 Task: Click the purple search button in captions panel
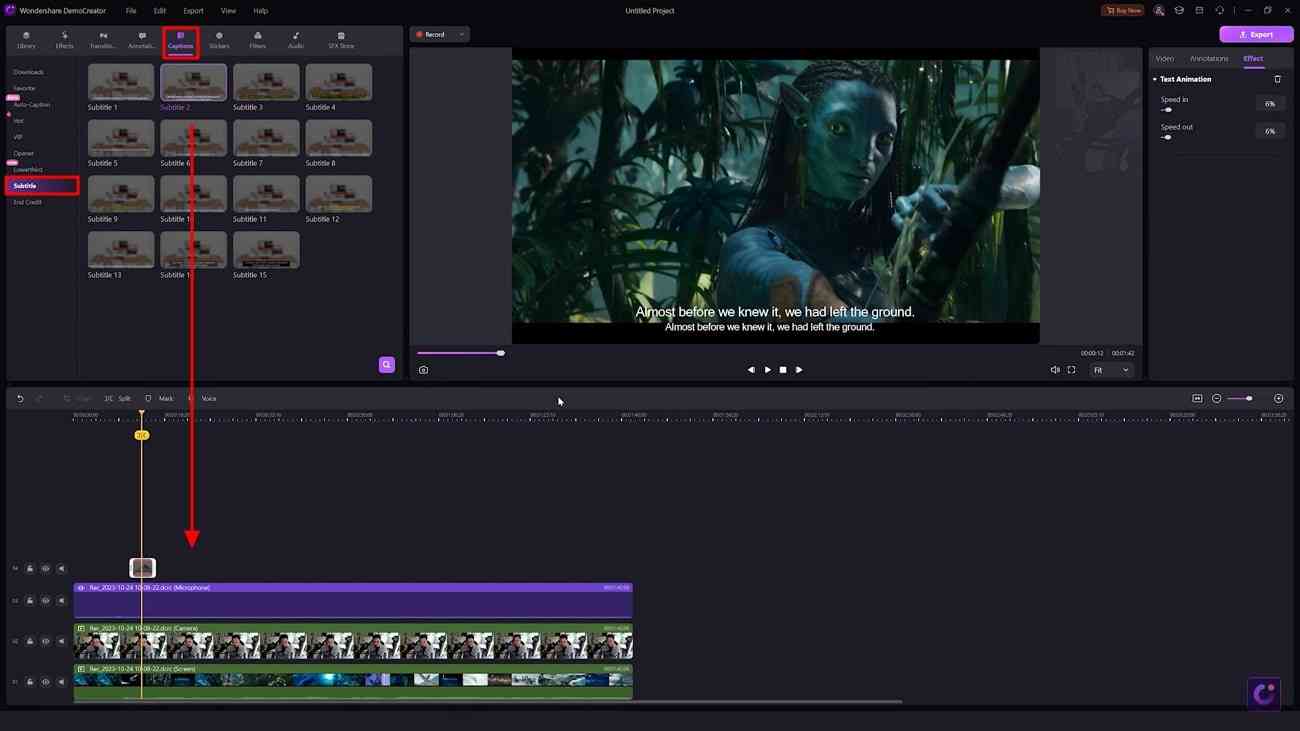(387, 365)
